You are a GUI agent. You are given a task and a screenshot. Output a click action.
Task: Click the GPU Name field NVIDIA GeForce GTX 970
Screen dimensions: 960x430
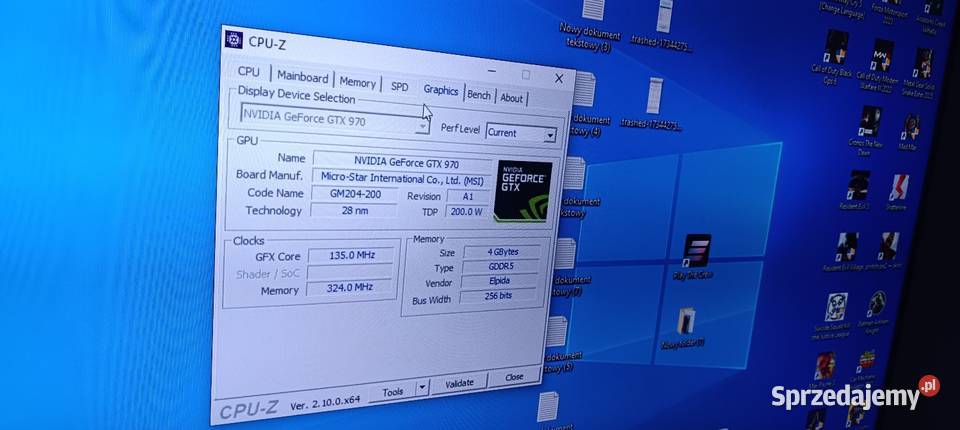pyautogui.click(x=402, y=163)
